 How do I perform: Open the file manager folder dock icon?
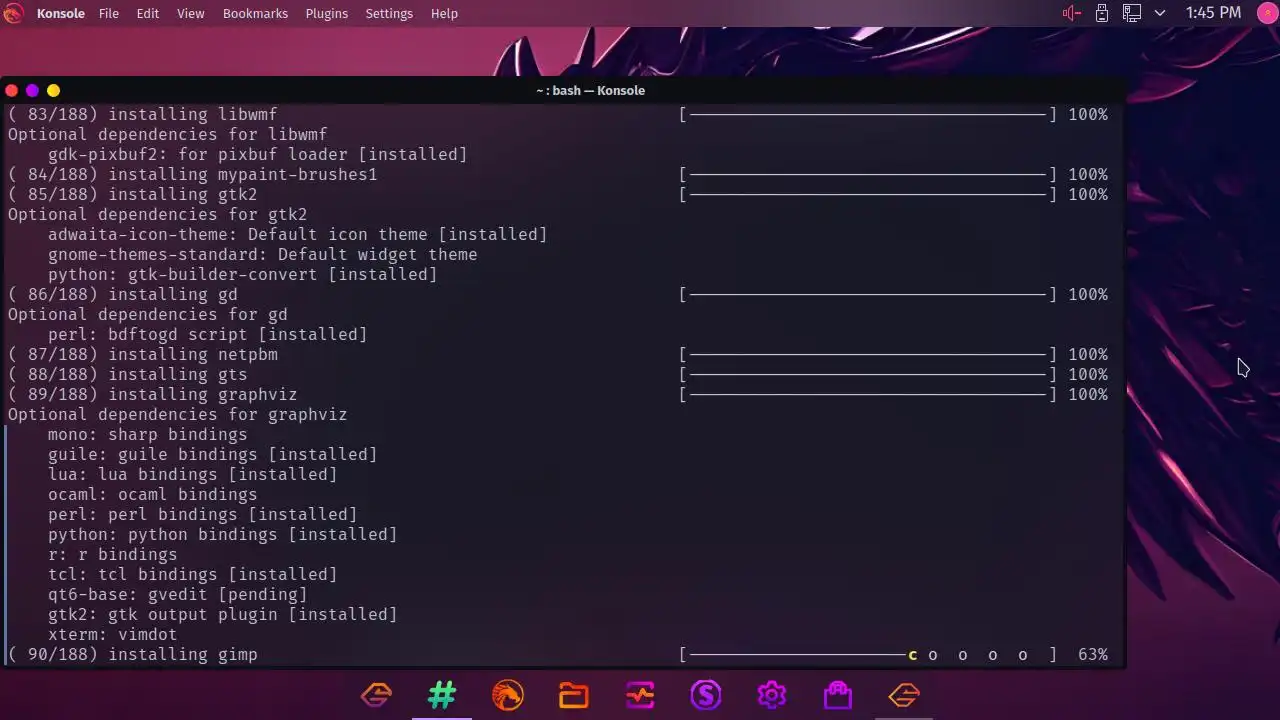(574, 694)
